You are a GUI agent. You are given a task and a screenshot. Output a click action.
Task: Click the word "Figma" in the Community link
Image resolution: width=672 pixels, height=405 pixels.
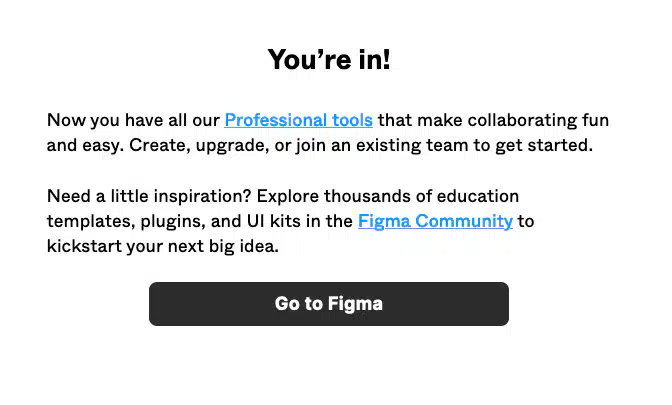[x=384, y=222]
